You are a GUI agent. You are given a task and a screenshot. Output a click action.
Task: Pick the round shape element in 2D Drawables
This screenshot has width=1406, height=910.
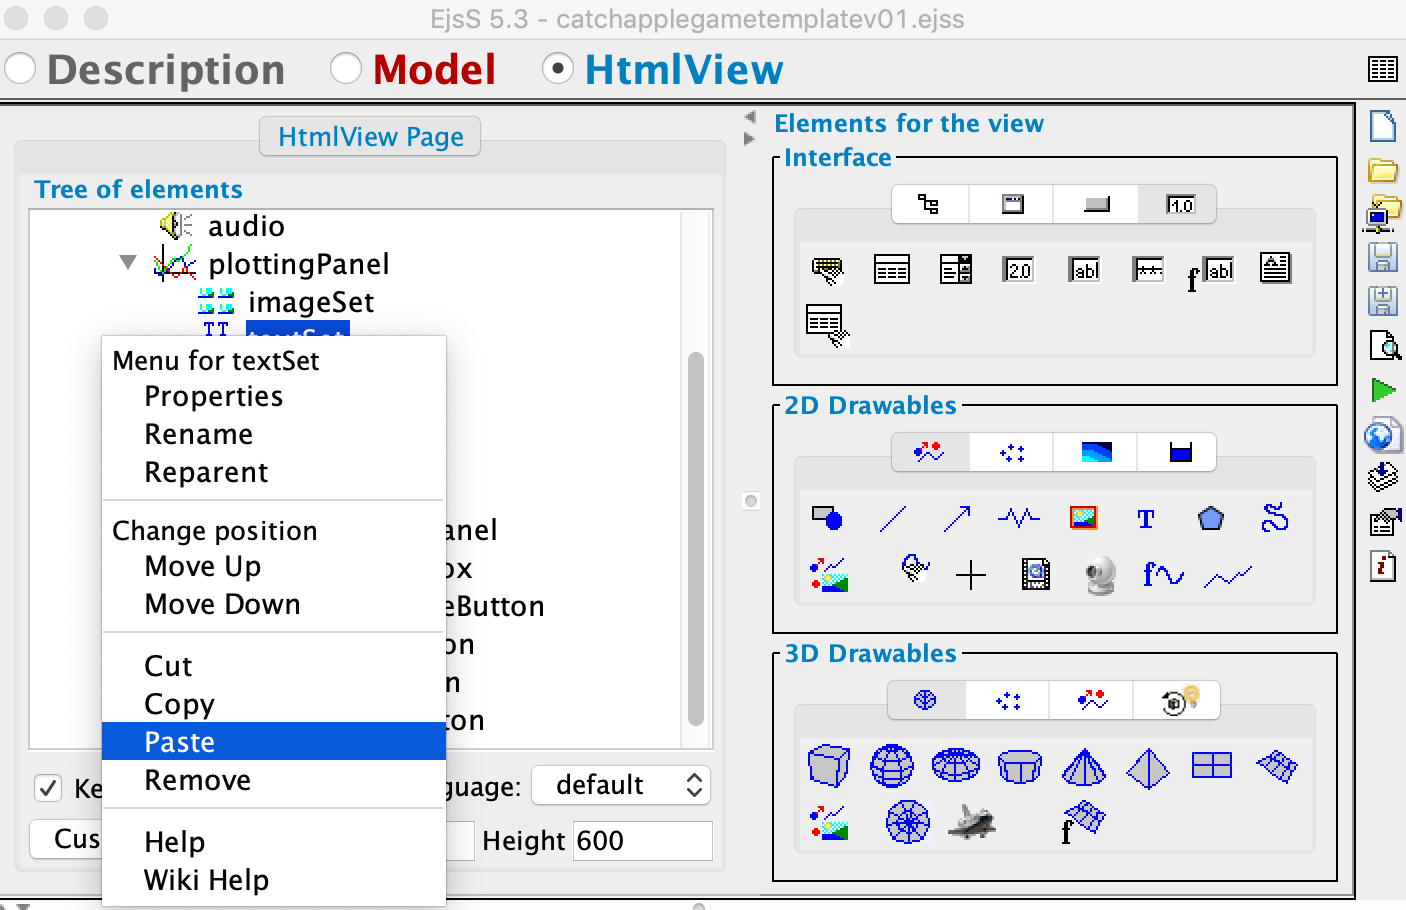point(827,518)
